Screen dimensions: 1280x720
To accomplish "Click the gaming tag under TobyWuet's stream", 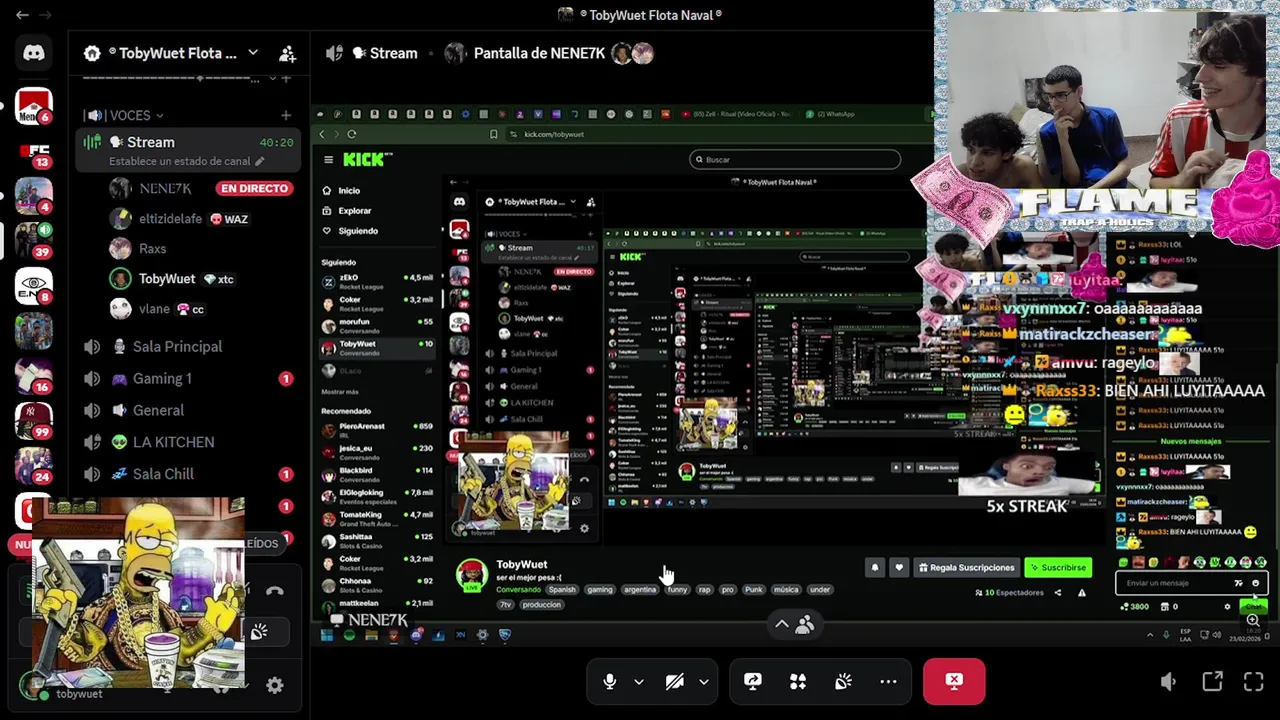I will click(x=600, y=589).
